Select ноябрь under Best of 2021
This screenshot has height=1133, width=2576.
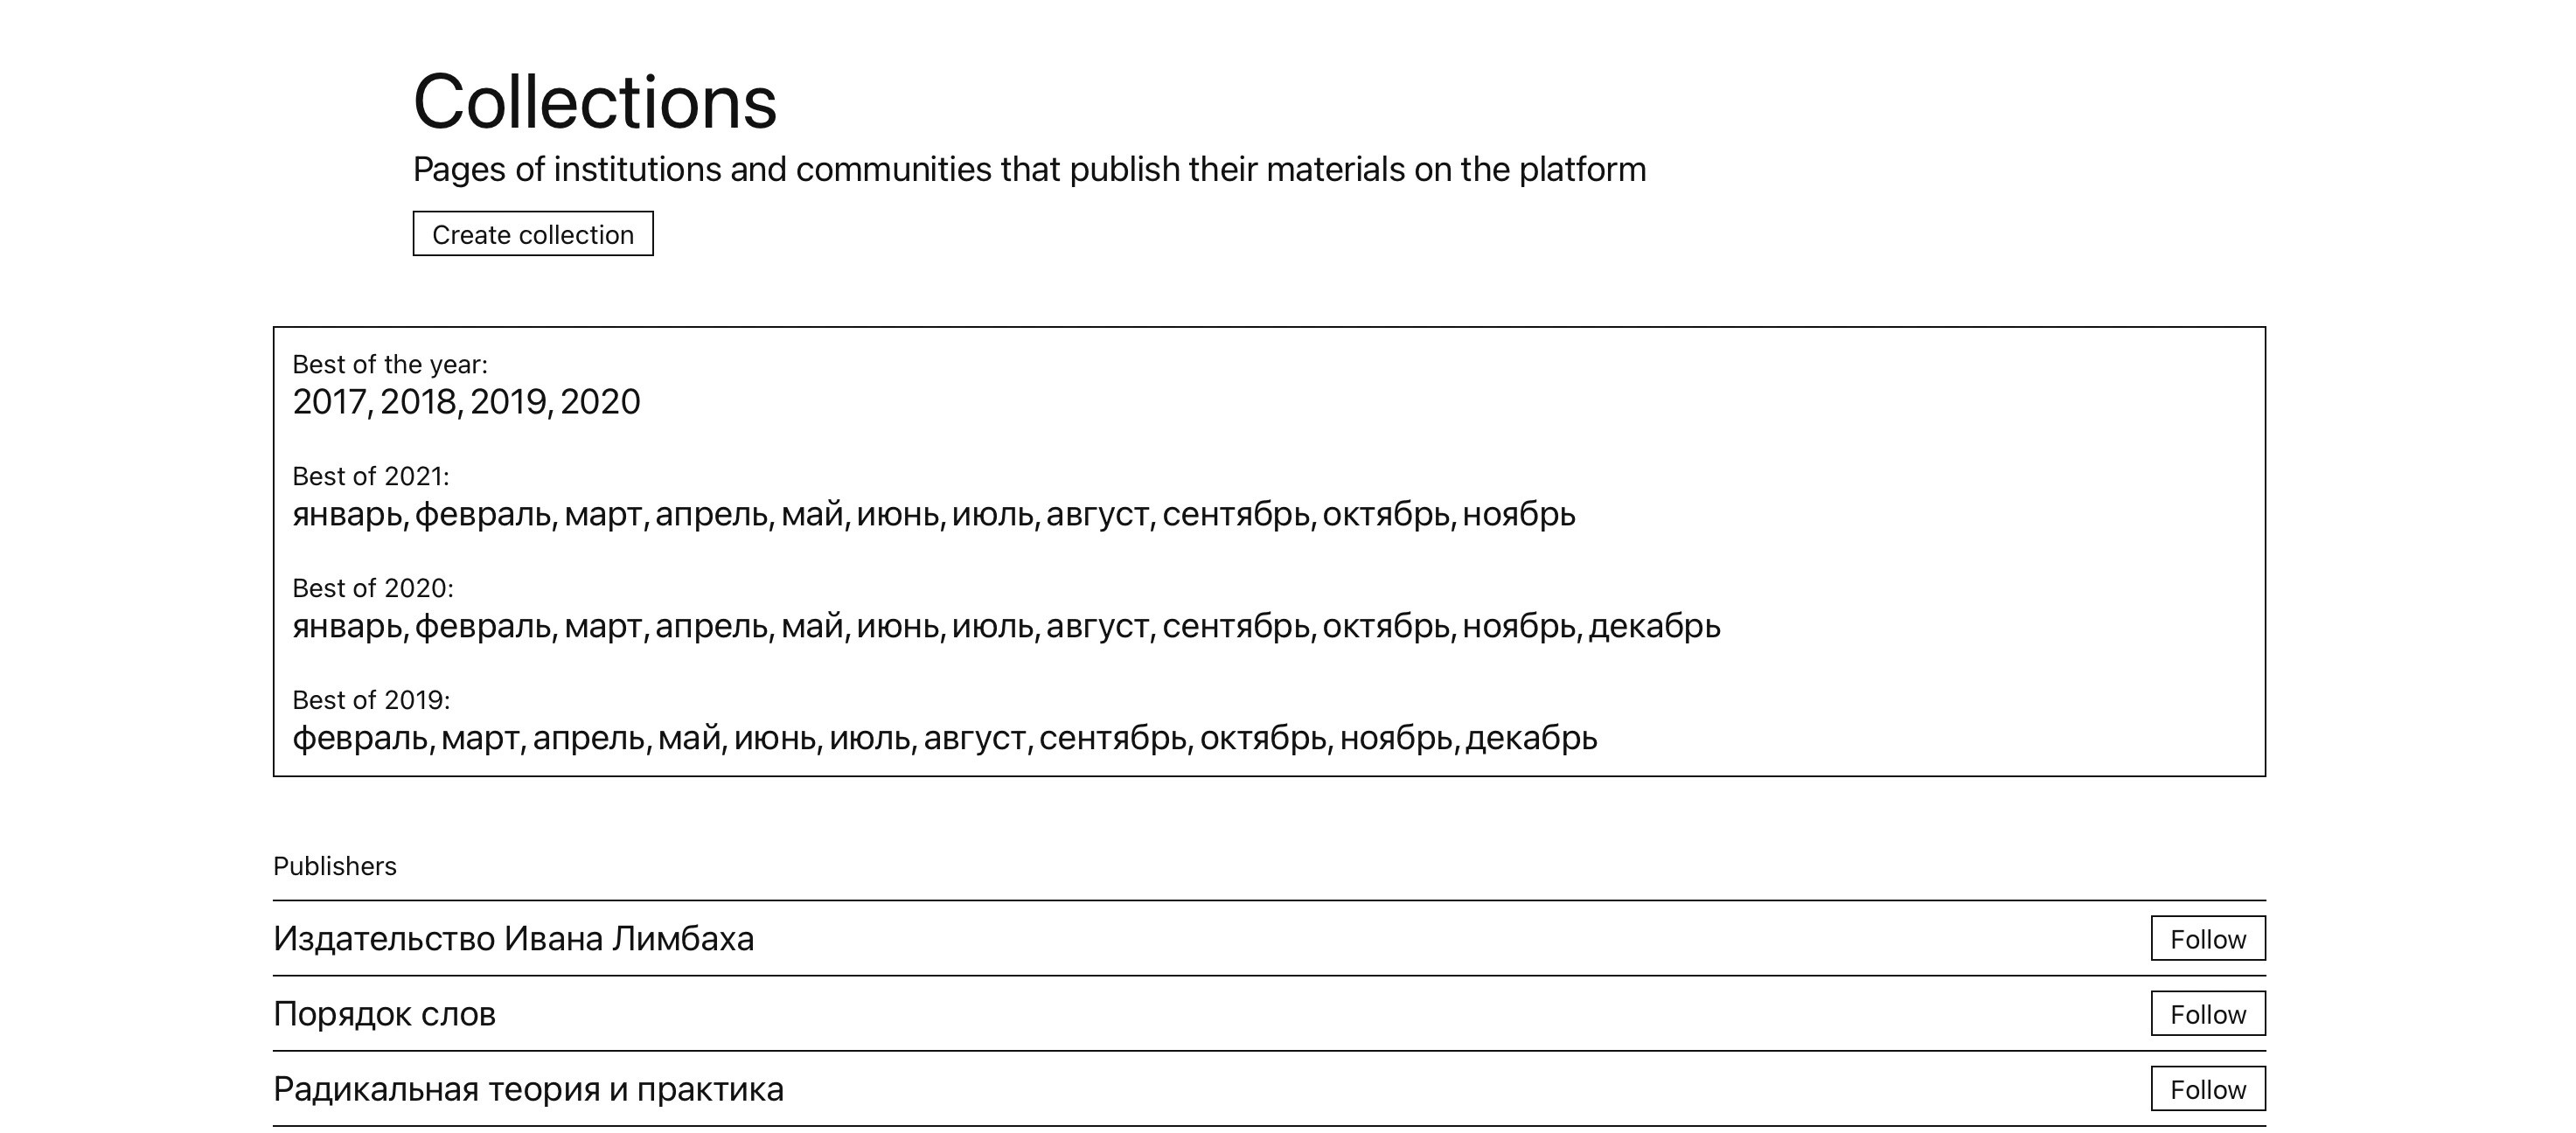(1519, 514)
